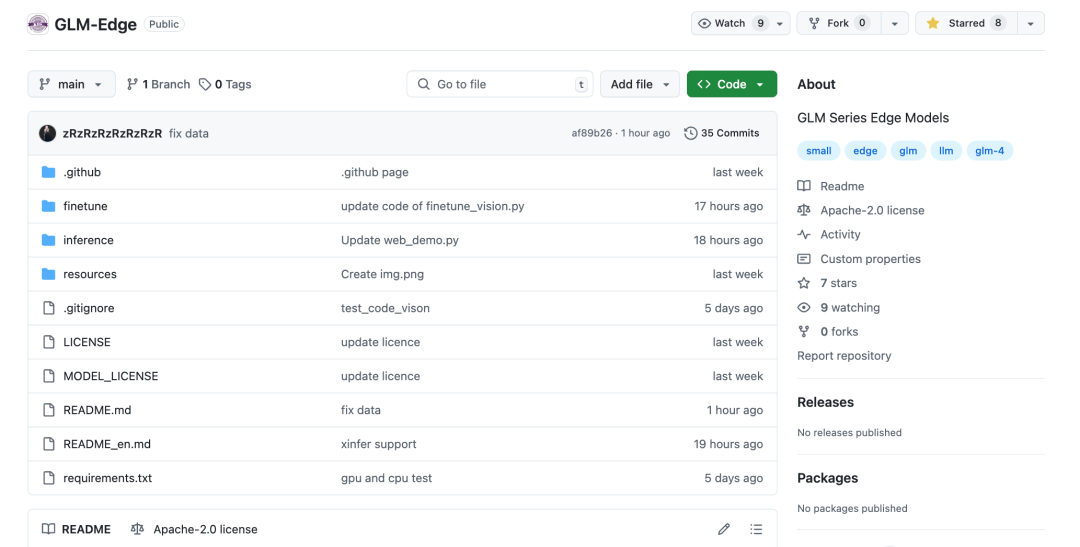Click the 'edge' topic tag
Screen dimensions: 1080x547
[x=865, y=151]
